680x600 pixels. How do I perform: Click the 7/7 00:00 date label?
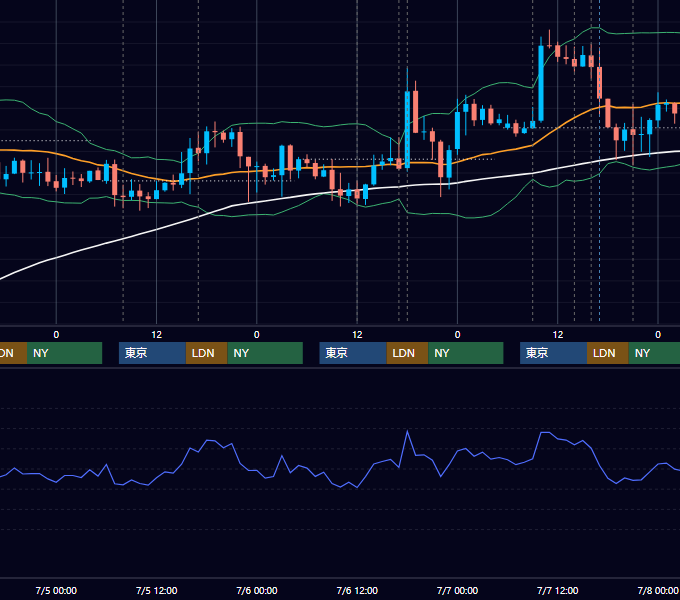click(457, 590)
